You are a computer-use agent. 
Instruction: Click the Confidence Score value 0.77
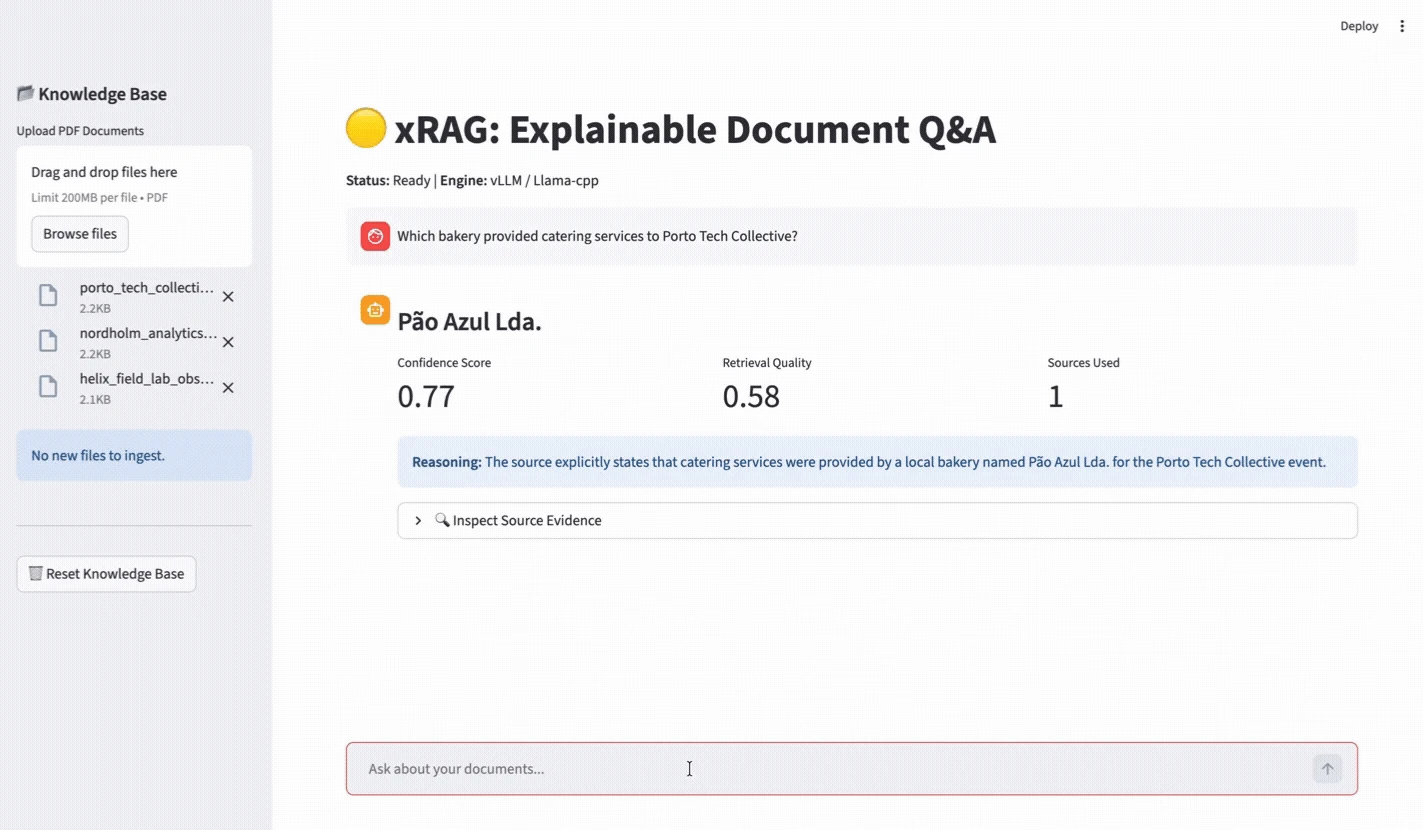point(425,396)
